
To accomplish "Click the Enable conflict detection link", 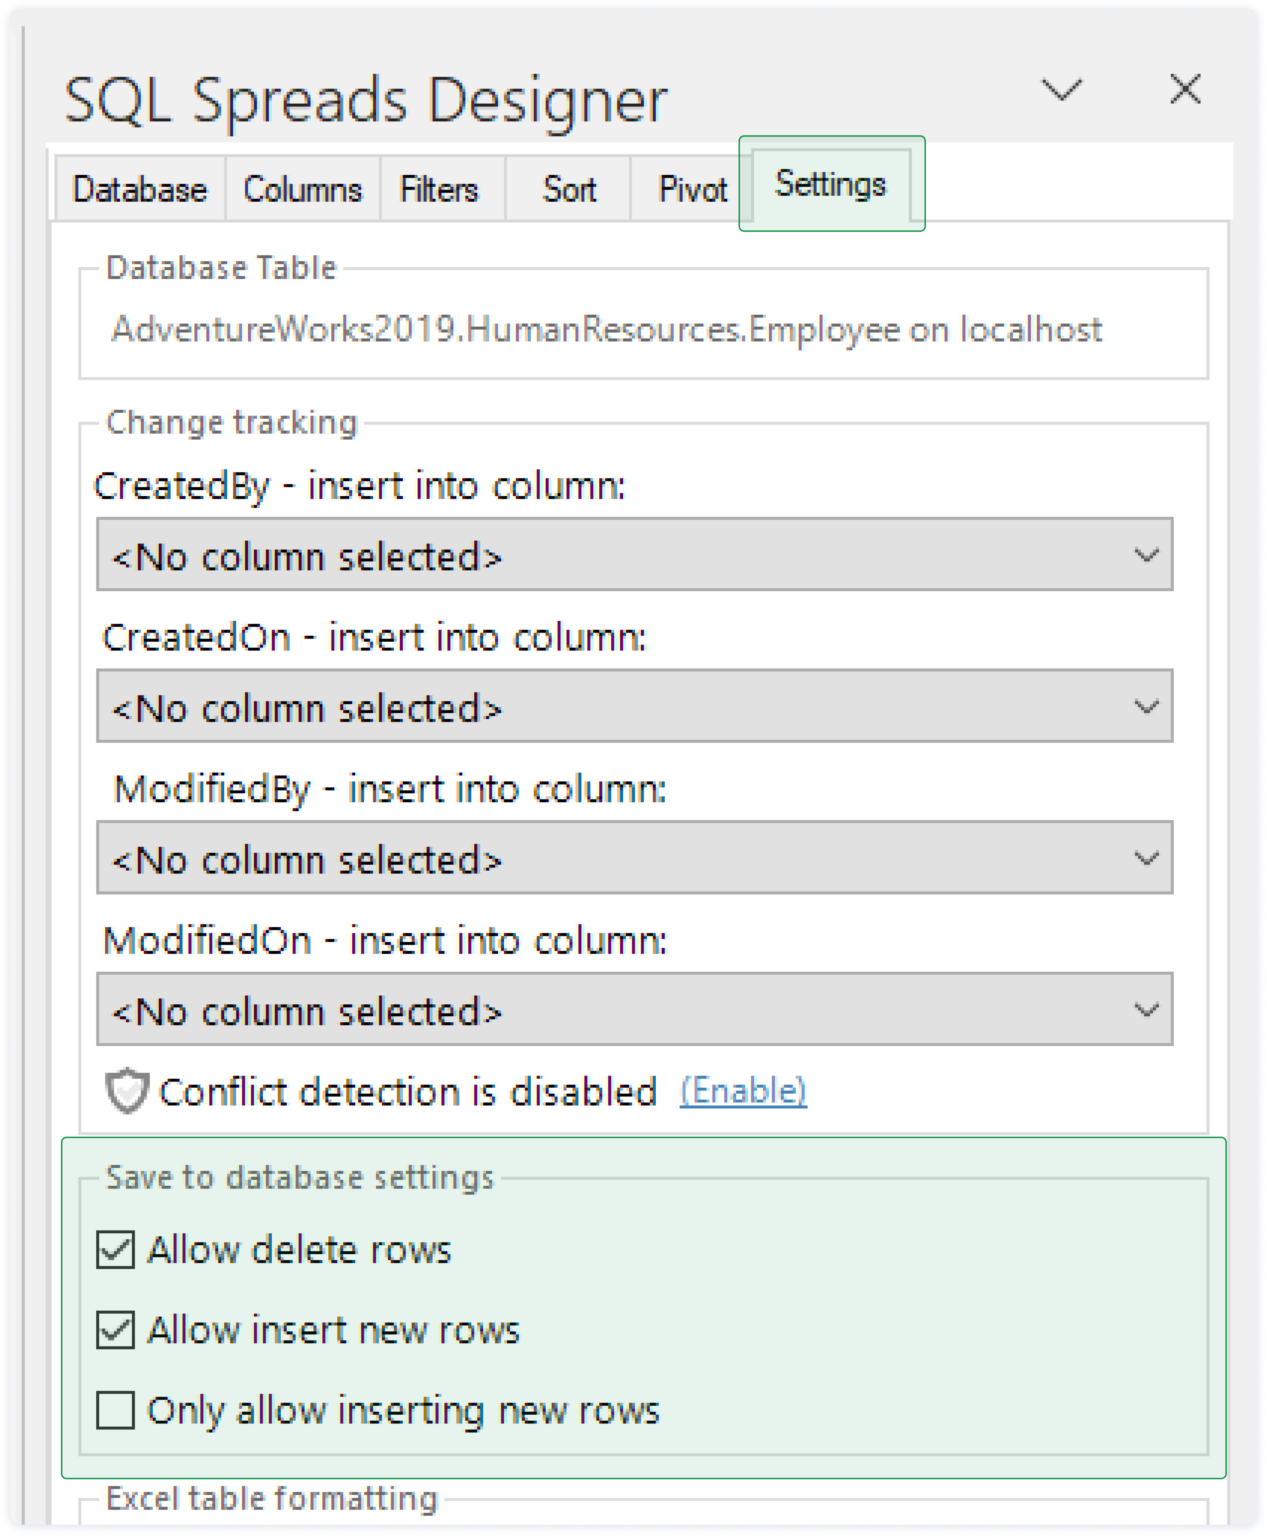I will pyautogui.click(x=743, y=1091).
